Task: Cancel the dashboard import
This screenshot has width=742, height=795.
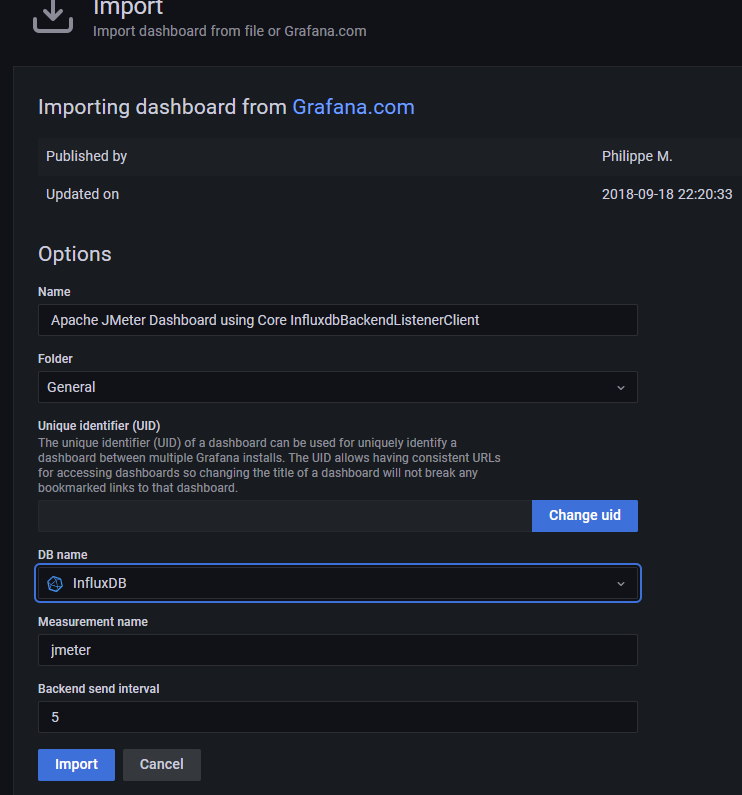Action: (x=161, y=765)
